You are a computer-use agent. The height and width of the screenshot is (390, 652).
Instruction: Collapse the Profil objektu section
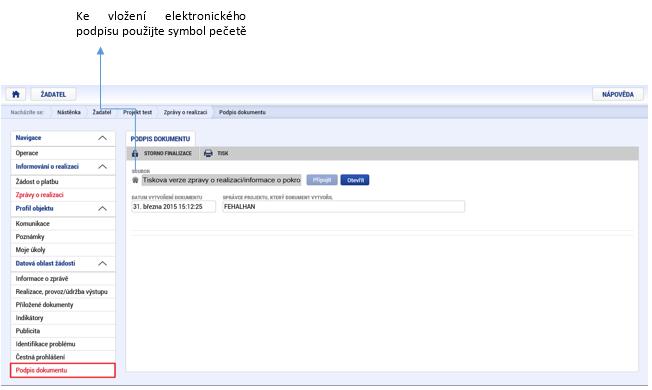point(102,209)
